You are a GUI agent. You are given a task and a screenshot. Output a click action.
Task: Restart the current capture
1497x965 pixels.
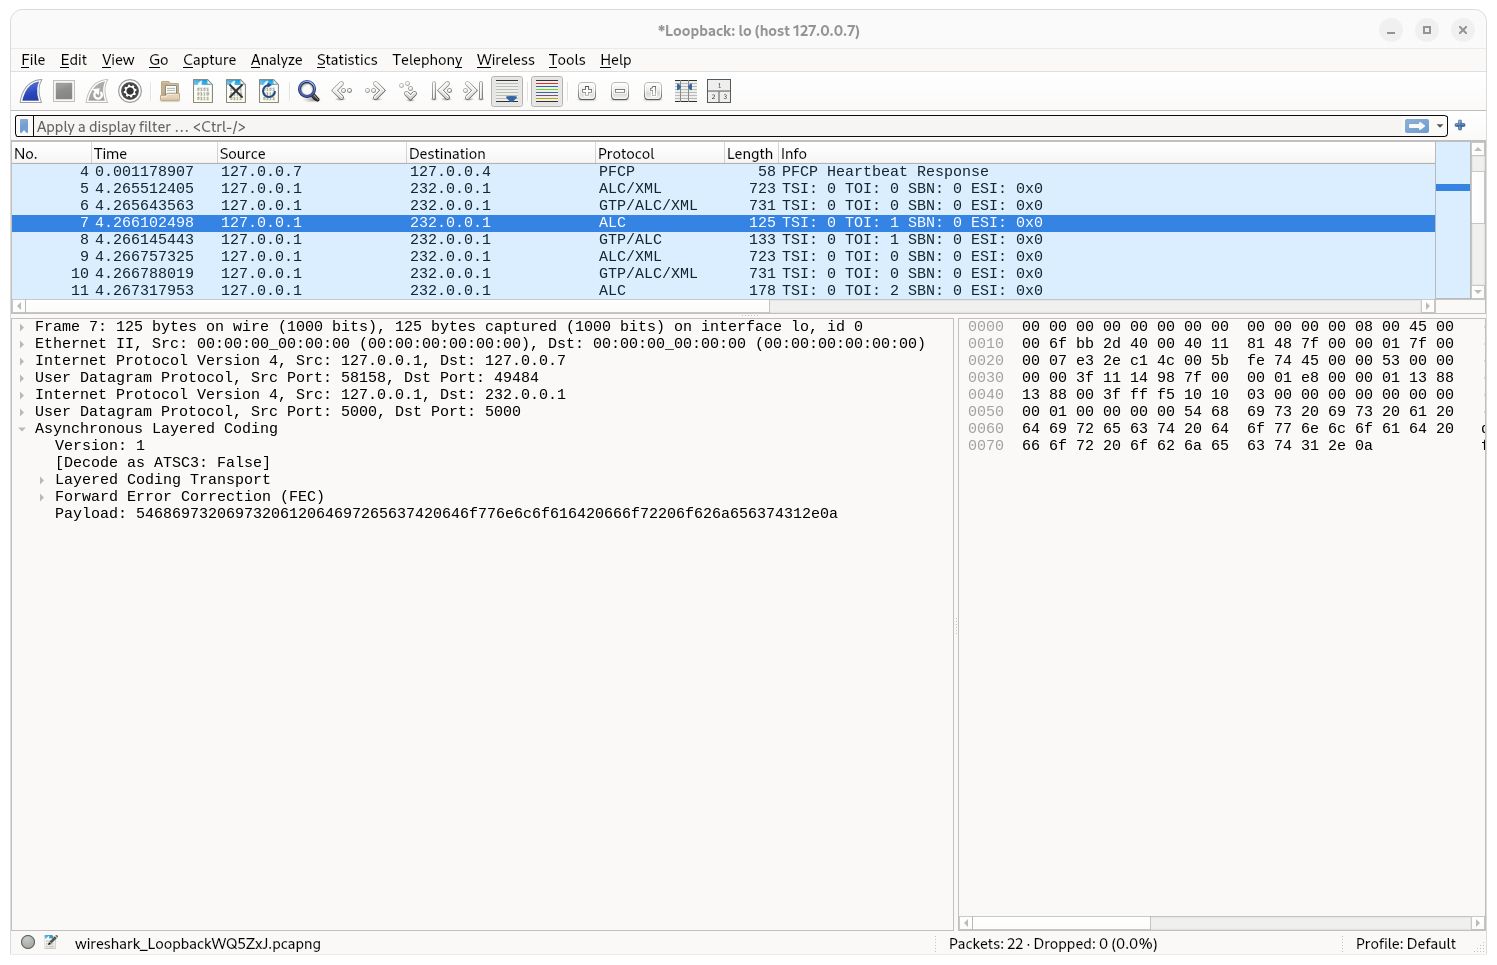tap(96, 91)
